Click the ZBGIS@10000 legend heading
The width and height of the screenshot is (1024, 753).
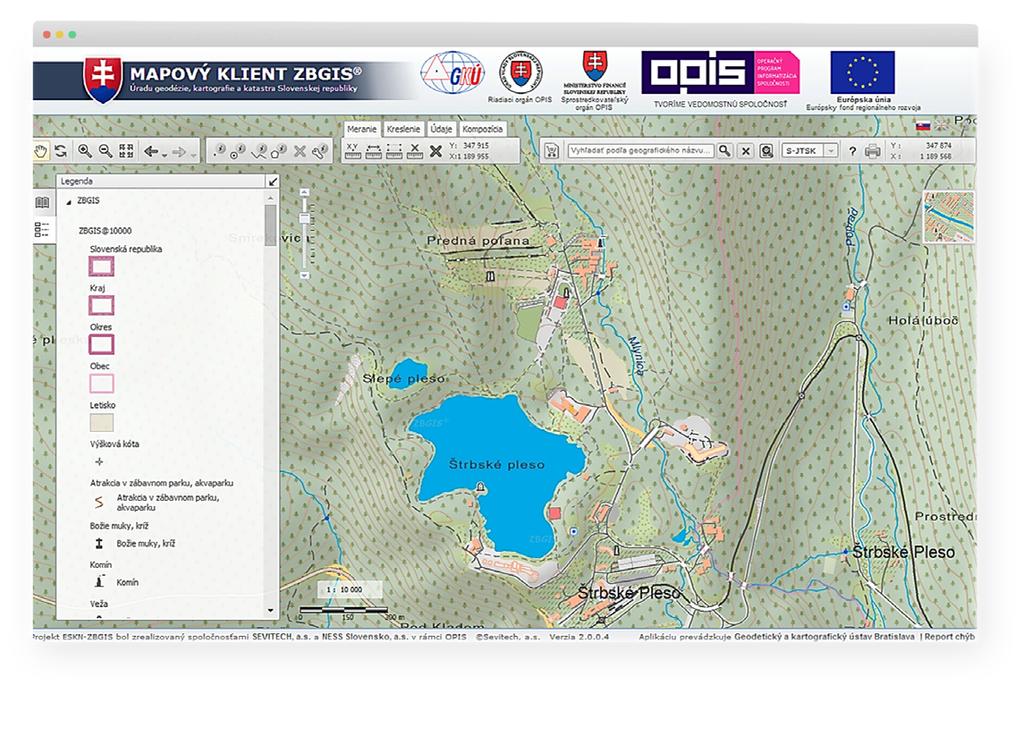point(104,231)
